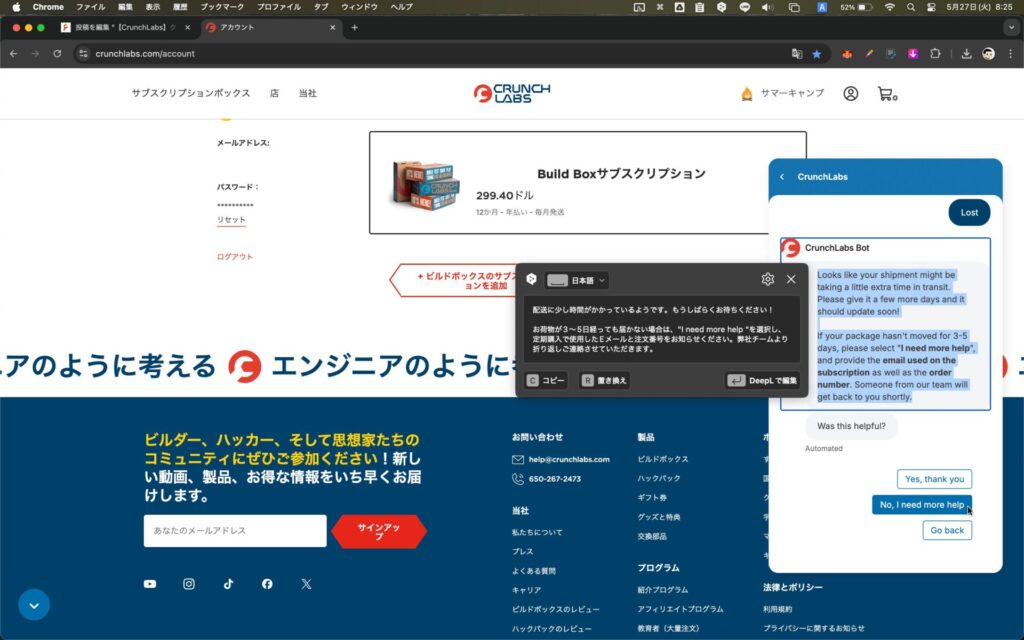Click Go back in chat
The height and width of the screenshot is (640, 1024).
tap(947, 530)
